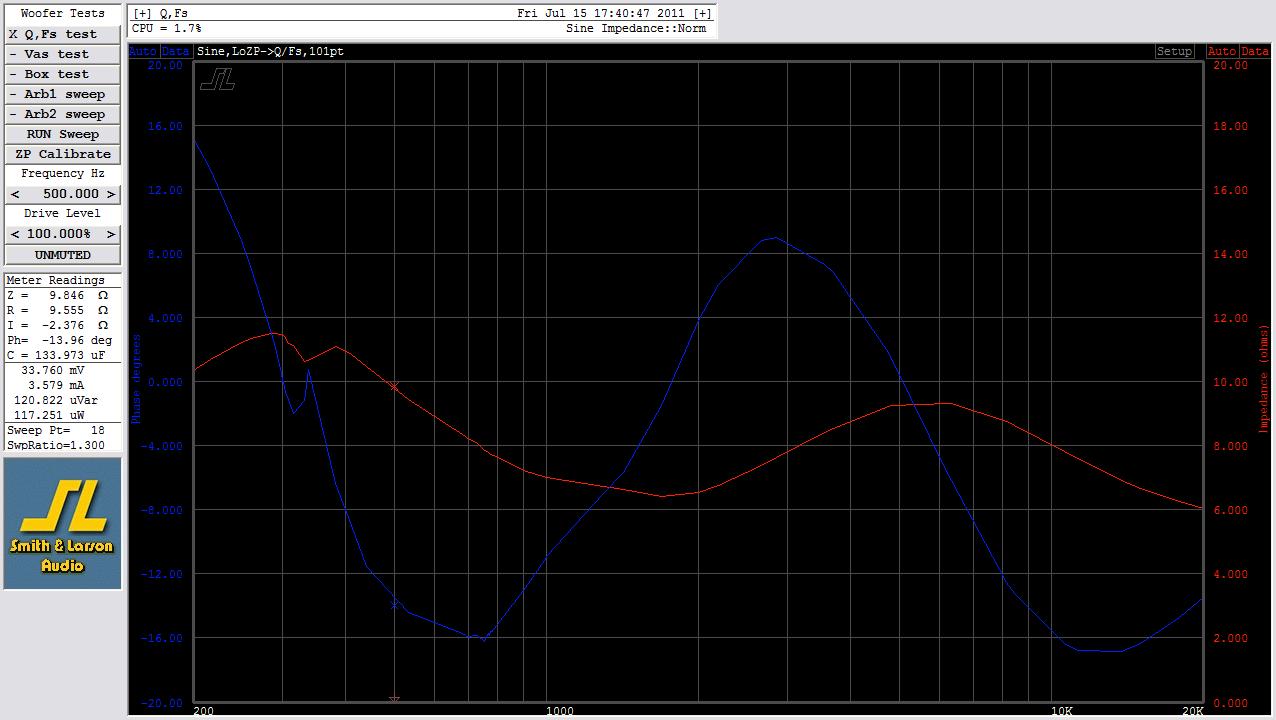Image resolution: width=1276 pixels, height=720 pixels.
Task: Increase frequency with the right arrow
Action: (x=110, y=194)
